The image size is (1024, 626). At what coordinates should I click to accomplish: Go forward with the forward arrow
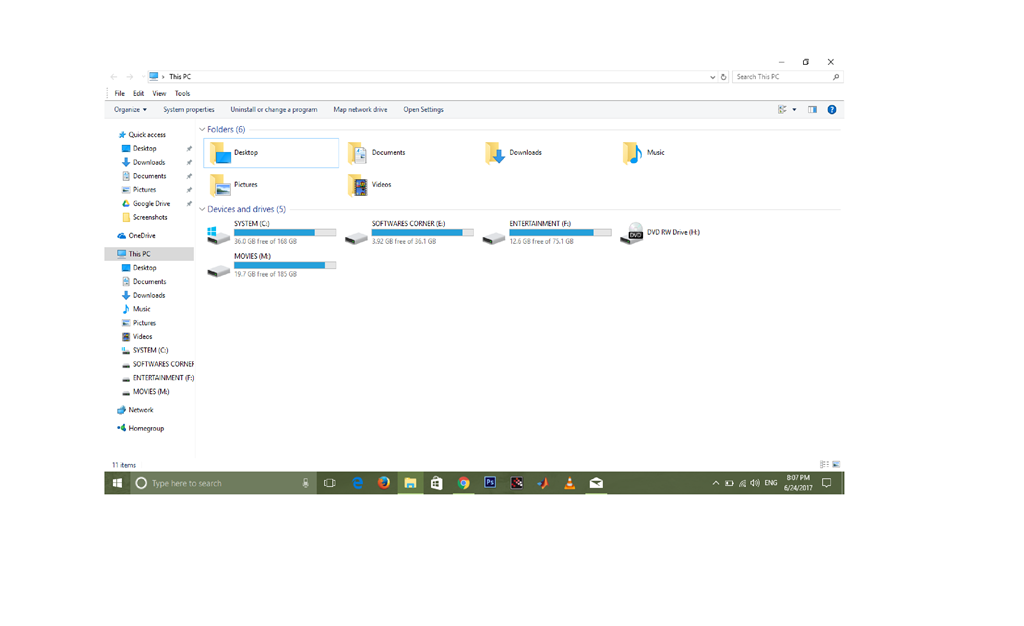[129, 77]
